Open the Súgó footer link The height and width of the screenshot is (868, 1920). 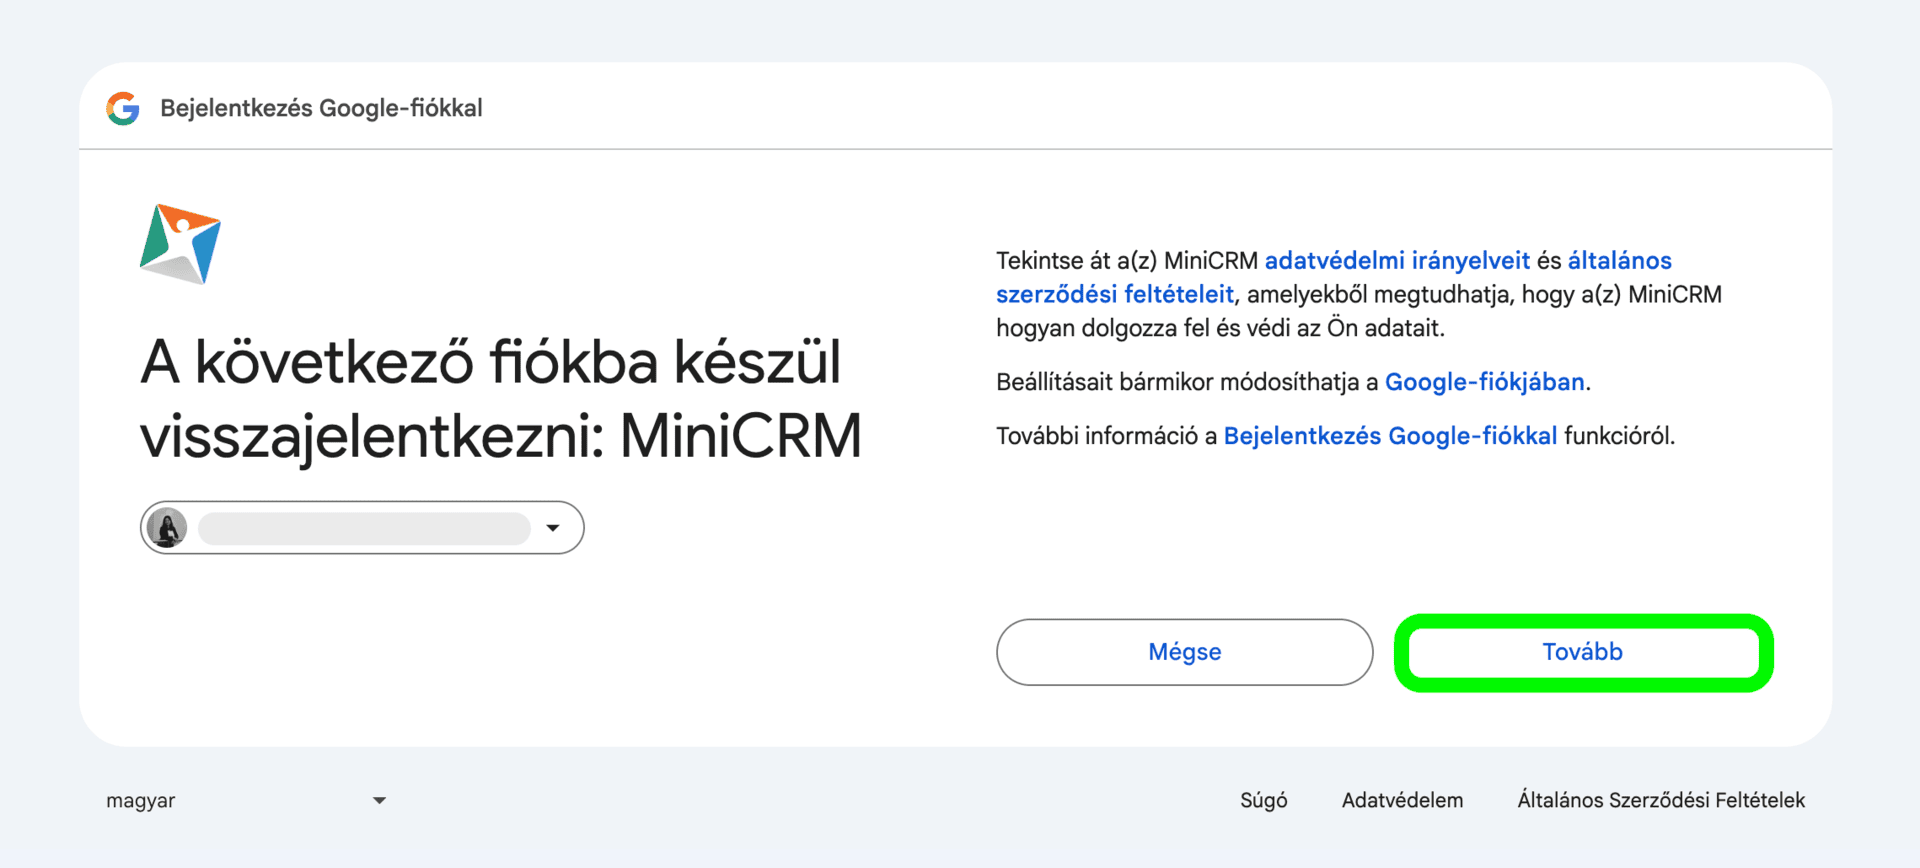tap(1263, 800)
